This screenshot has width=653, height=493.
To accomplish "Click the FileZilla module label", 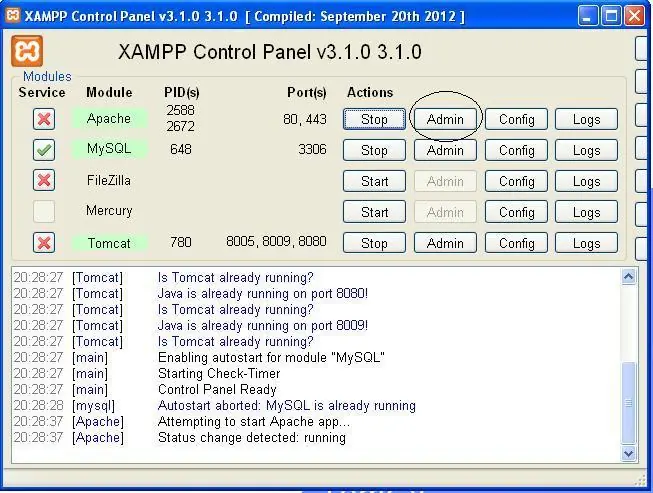I will coord(109,180).
